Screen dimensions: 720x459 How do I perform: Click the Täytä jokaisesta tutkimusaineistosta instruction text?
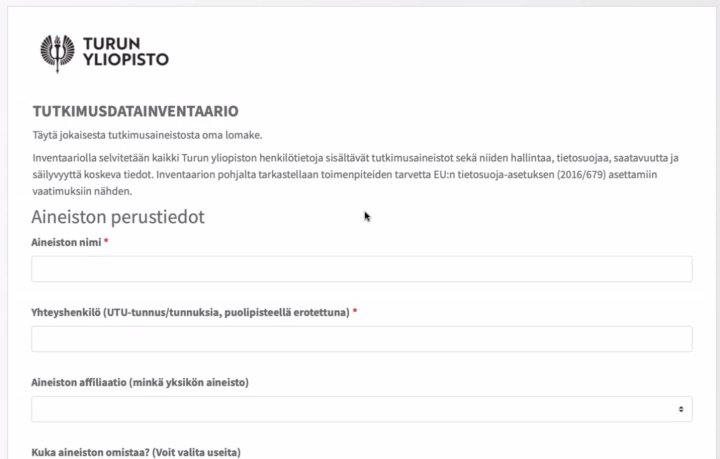(x=147, y=135)
